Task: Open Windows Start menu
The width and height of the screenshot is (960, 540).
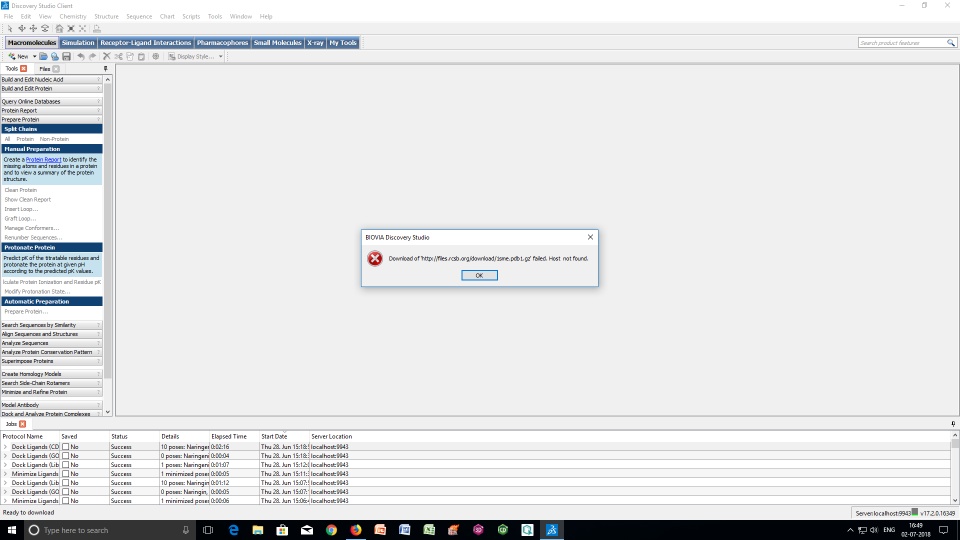Action: (11, 530)
